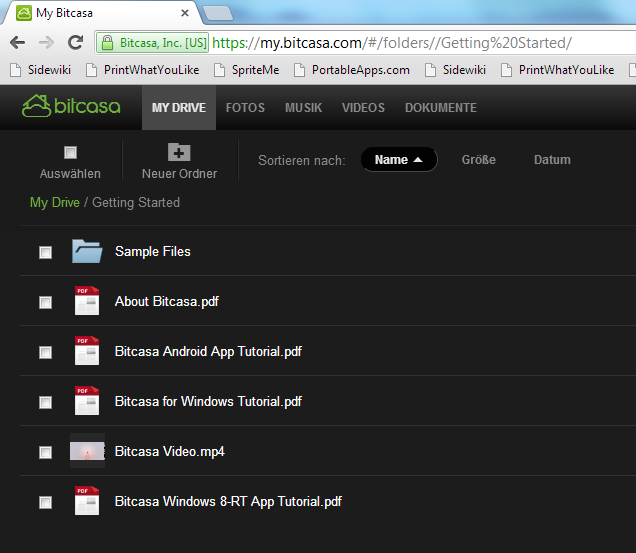Open second PrintWhatYouLike bookmark
The height and width of the screenshot is (553, 636).
click(x=558, y=70)
